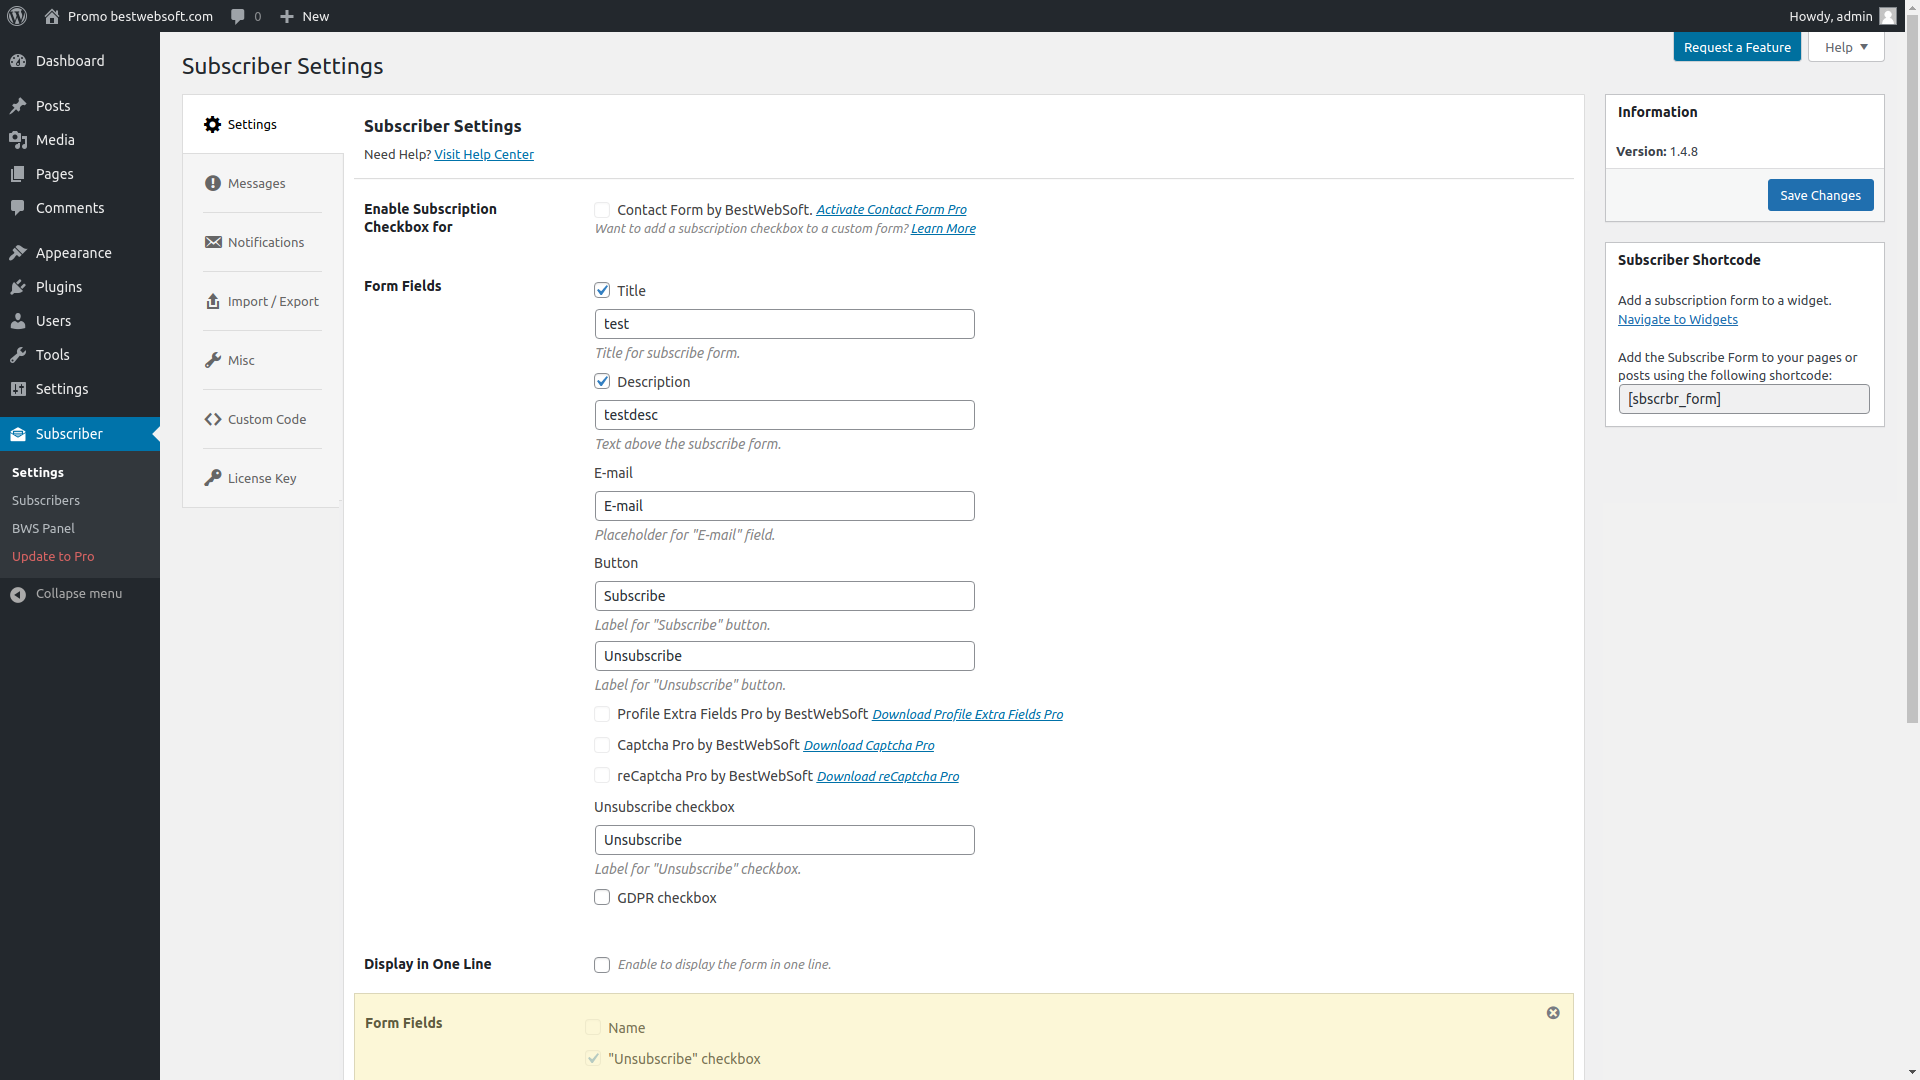The image size is (1920, 1080).
Task: Open Appearance via its paintbrush icon
Action: click(18, 253)
